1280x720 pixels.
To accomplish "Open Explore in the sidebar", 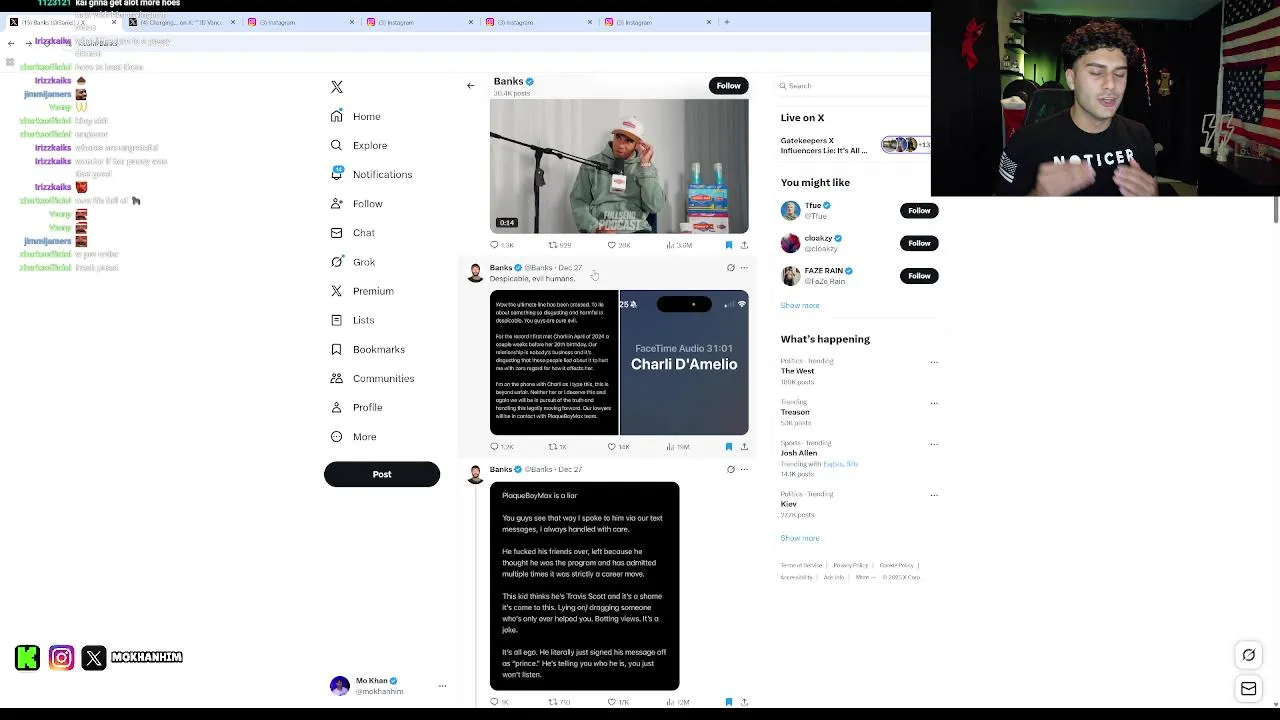I will pyautogui.click(x=358, y=145).
